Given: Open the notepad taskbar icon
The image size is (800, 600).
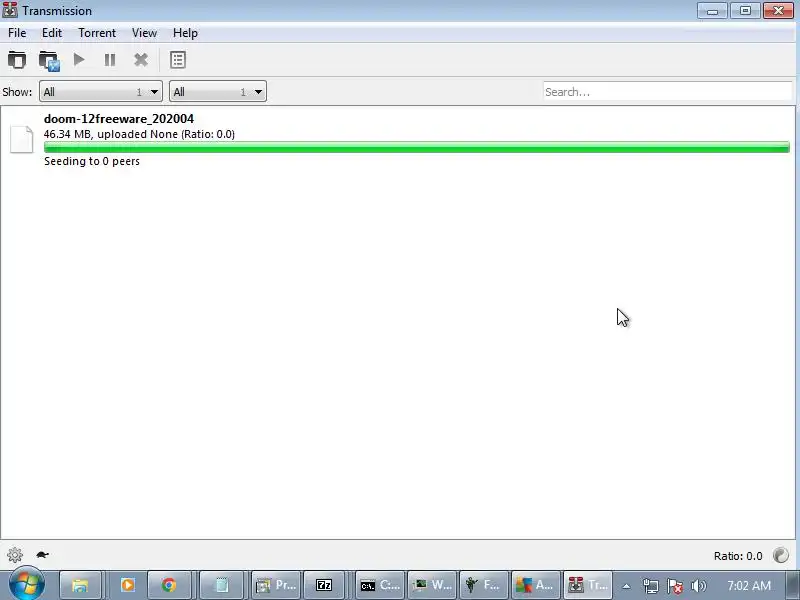Looking at the screenshot, I should [221, 585].
